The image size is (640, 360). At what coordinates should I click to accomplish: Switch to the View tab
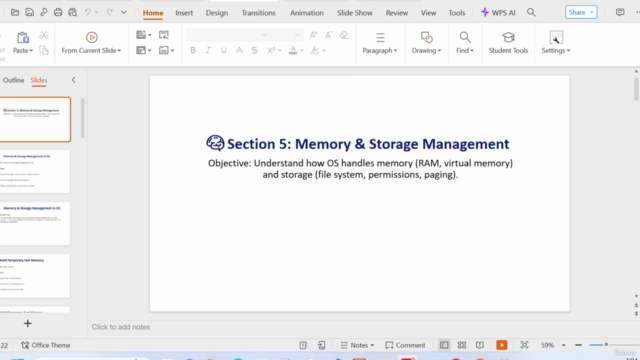(x=429, y=13)
